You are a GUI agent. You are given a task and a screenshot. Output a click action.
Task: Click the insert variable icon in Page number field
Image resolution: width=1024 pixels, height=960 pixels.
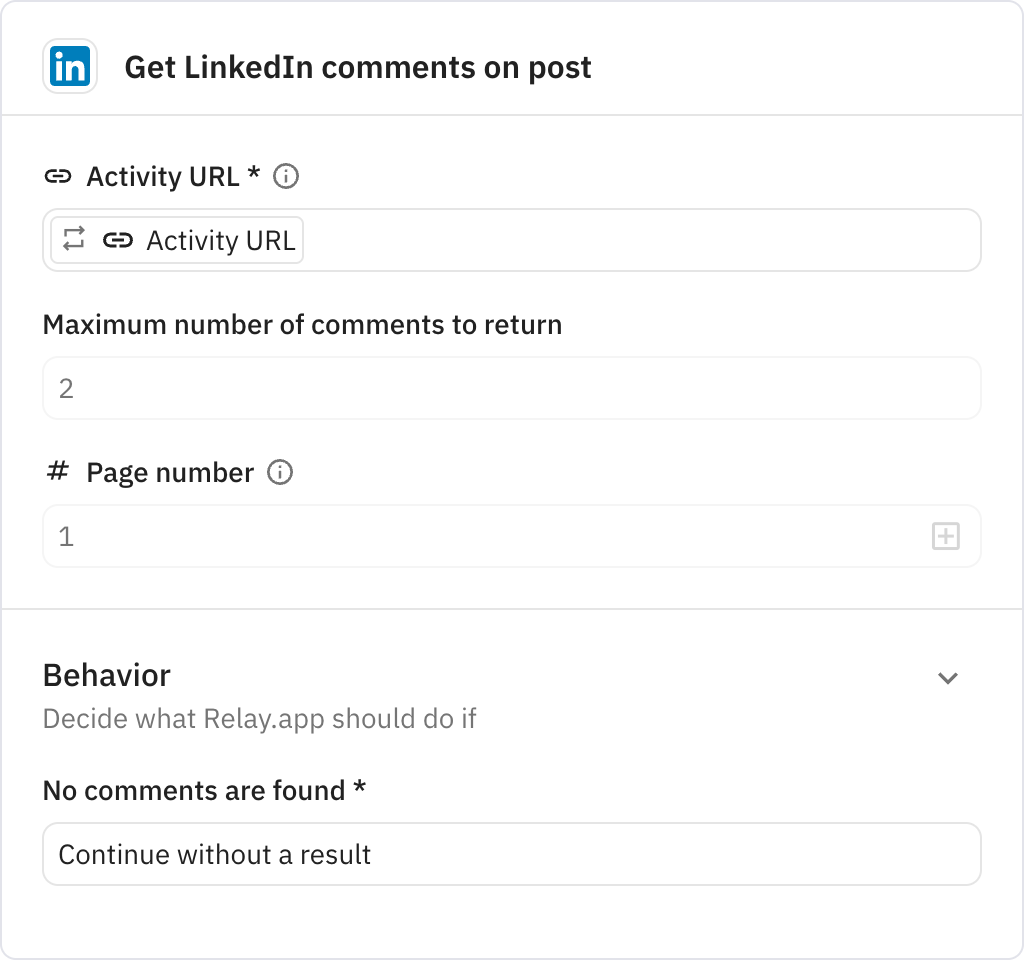click(945, 536)
